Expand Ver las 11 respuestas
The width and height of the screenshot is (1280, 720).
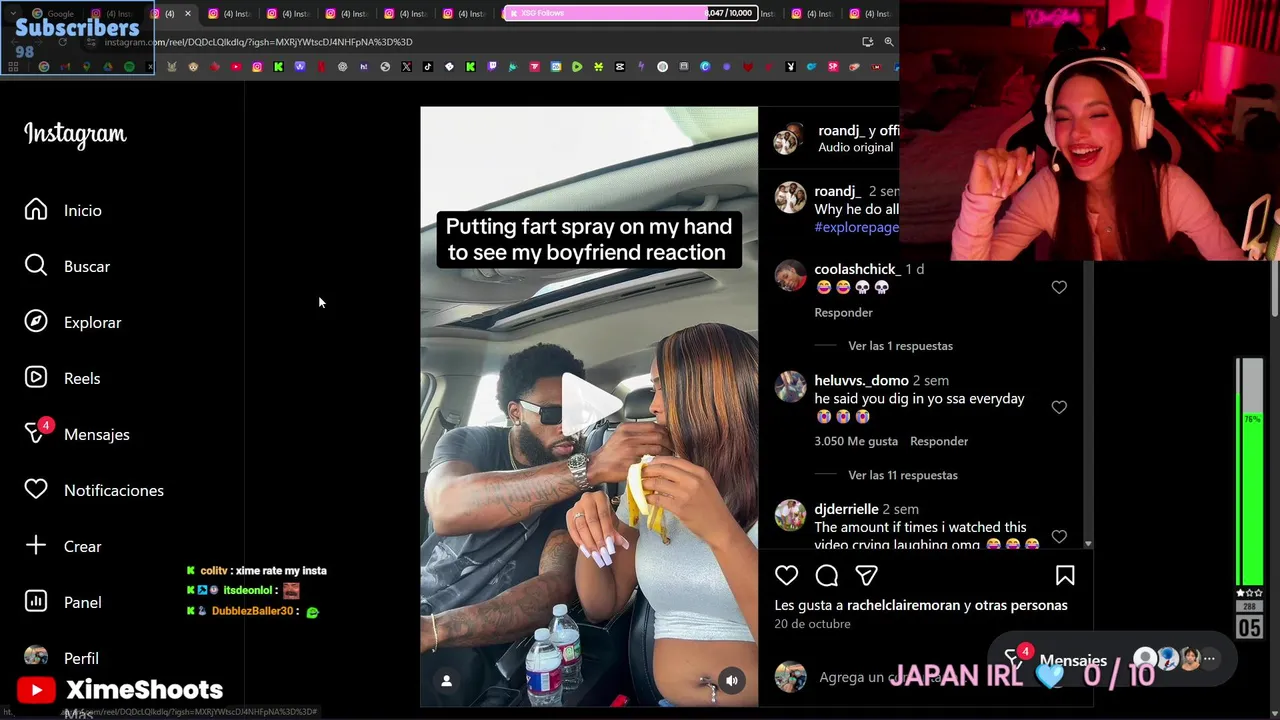(x=903, y=475)
